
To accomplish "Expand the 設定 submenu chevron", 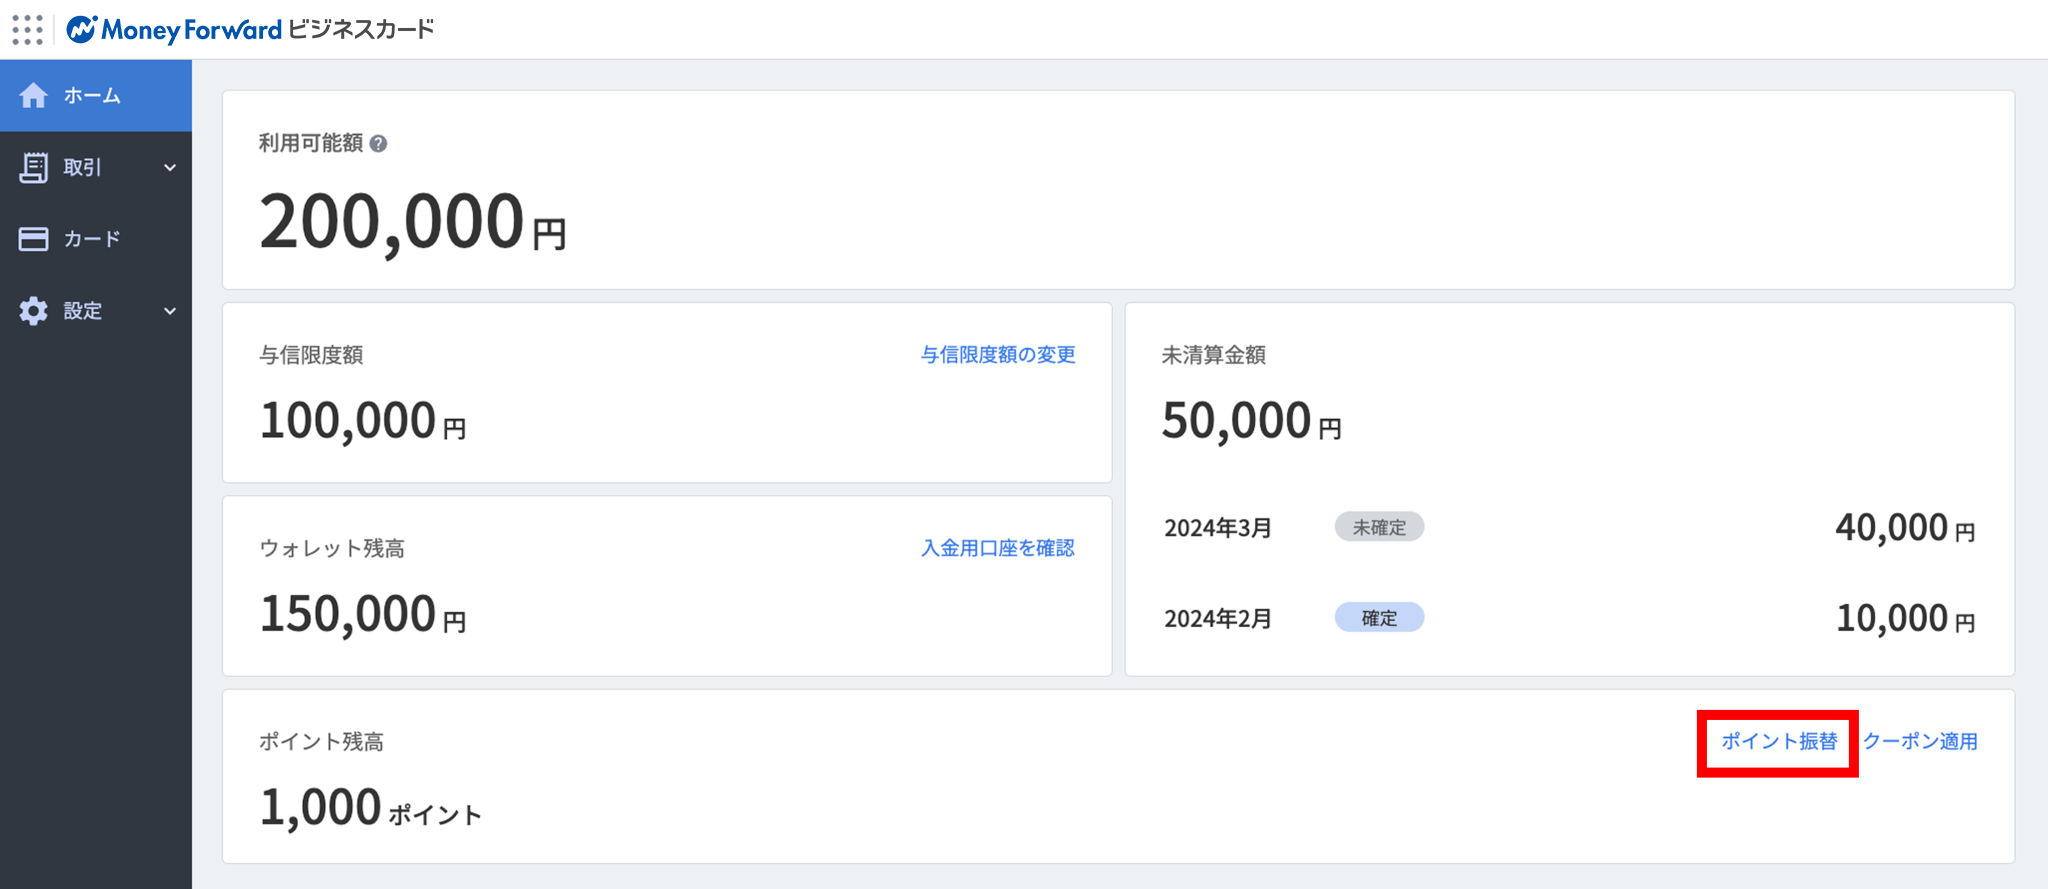I will [170, 311].
